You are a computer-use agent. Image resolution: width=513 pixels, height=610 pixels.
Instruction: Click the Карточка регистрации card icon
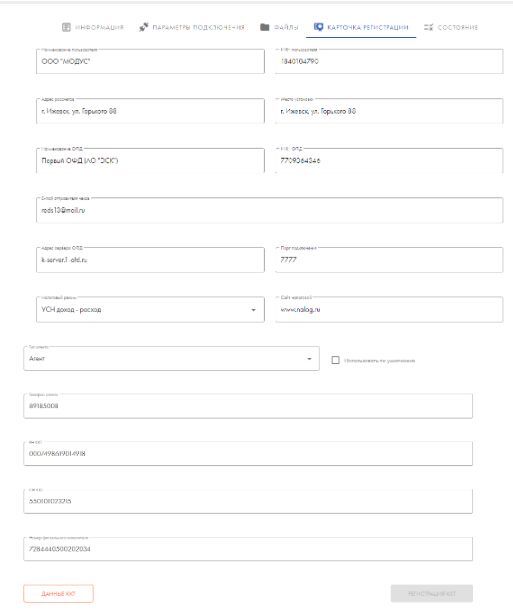318,27
